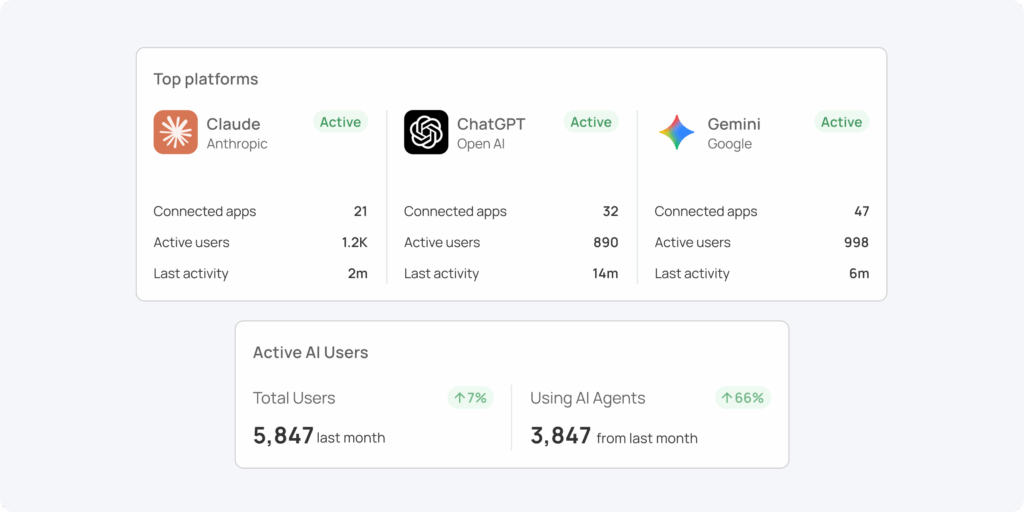Click Gemini's Active users value 998

856,243
